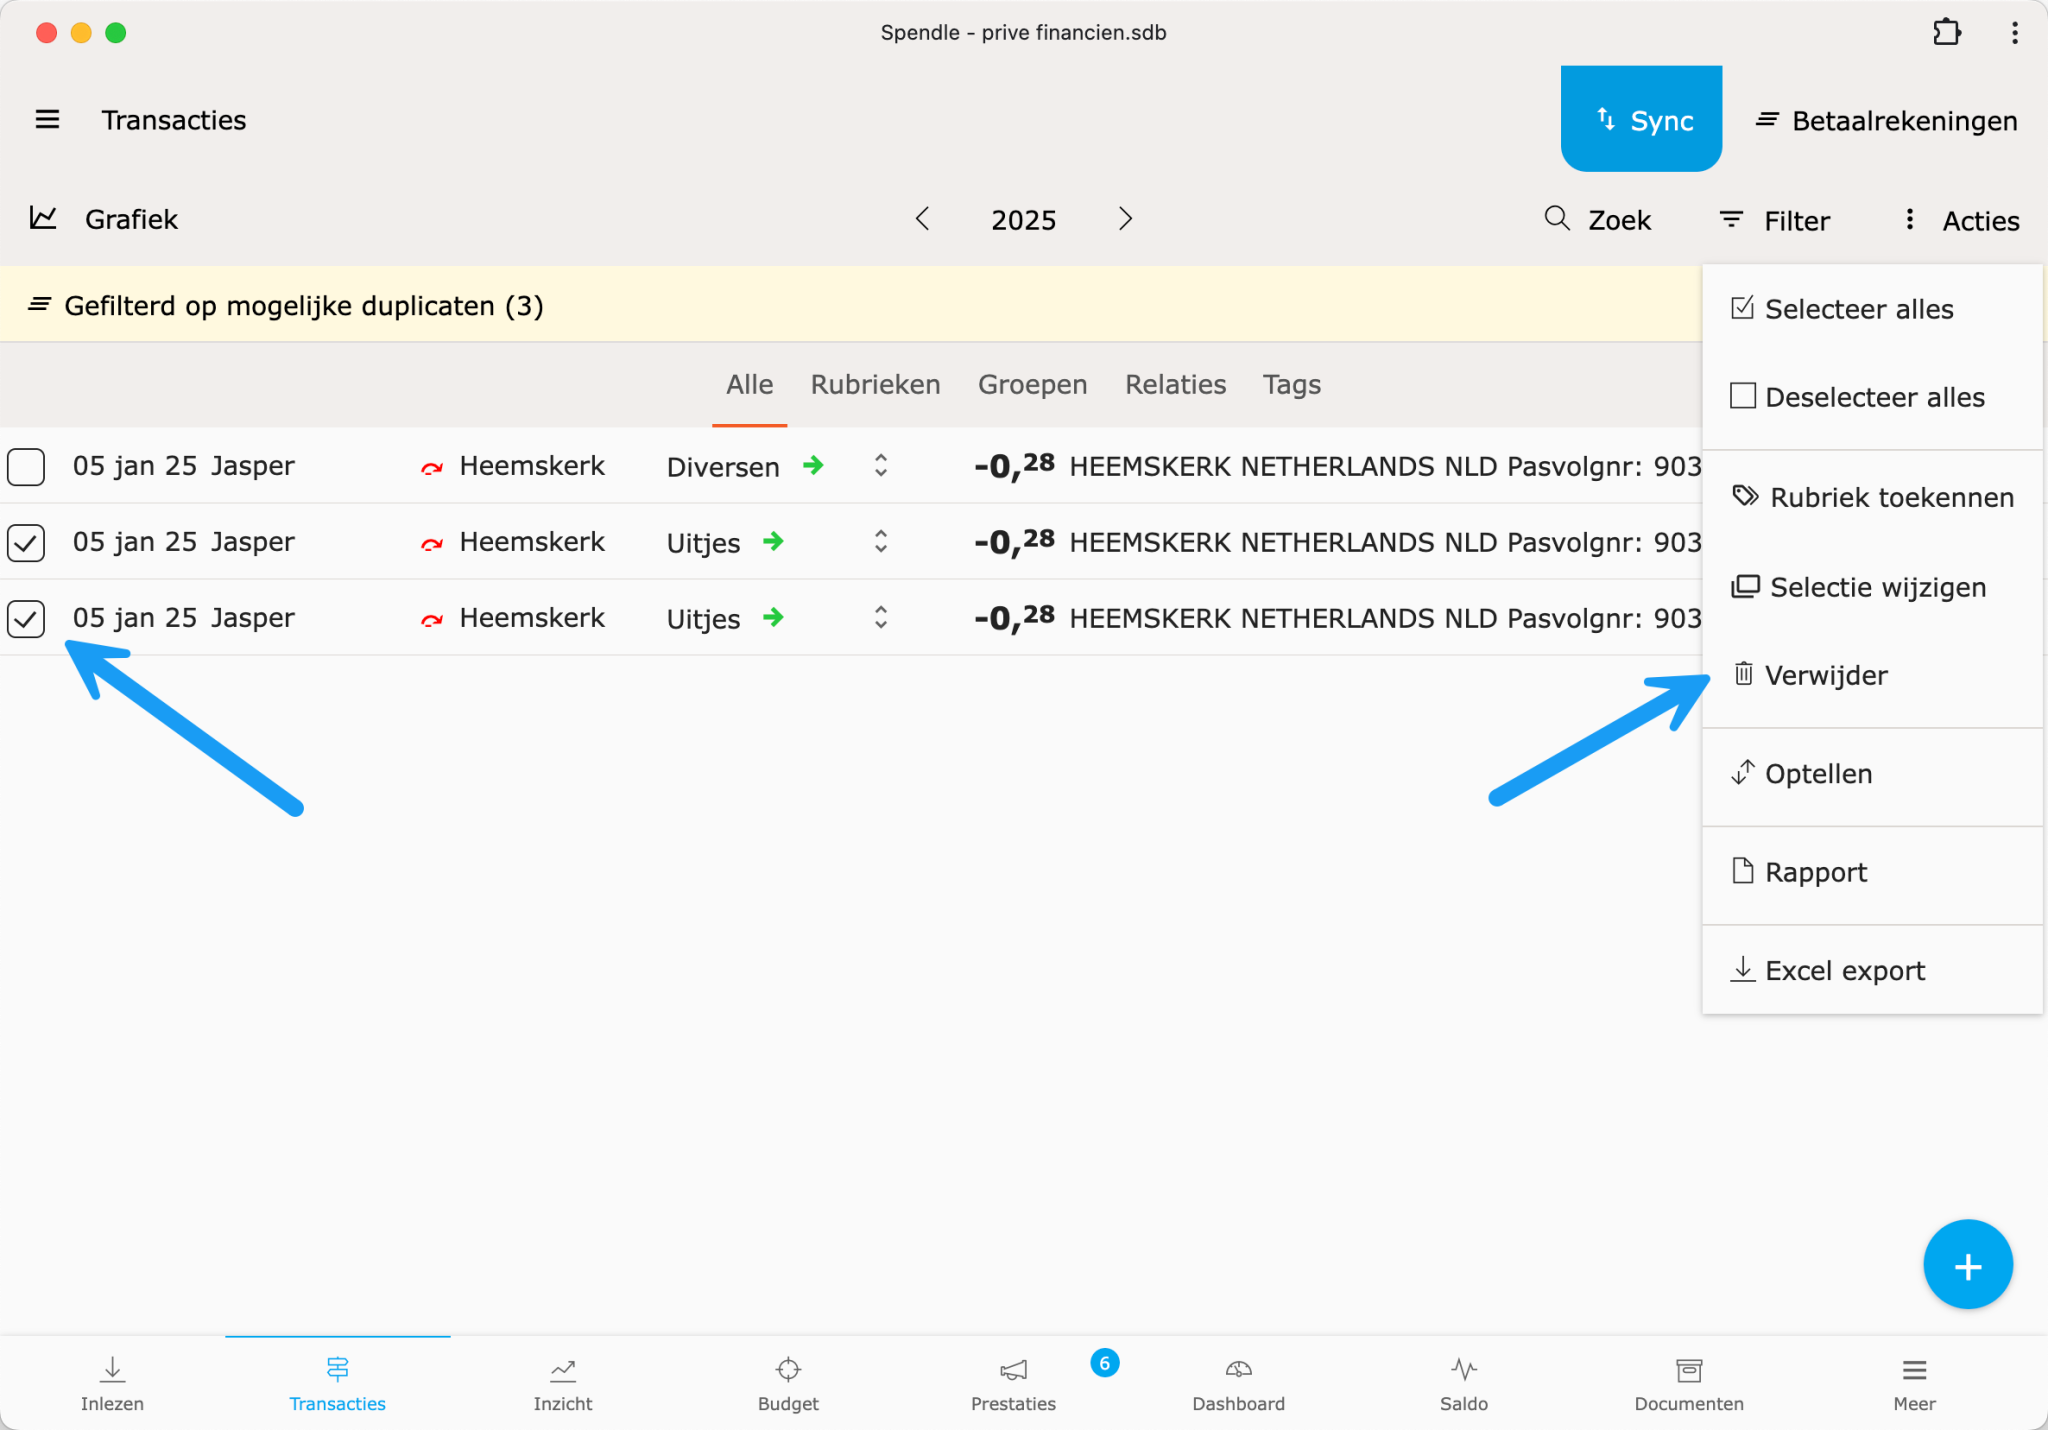Choose Deselecteer alles from the menu
The height and width of the screenshot is (1430, 2048).
[1871, 397]
